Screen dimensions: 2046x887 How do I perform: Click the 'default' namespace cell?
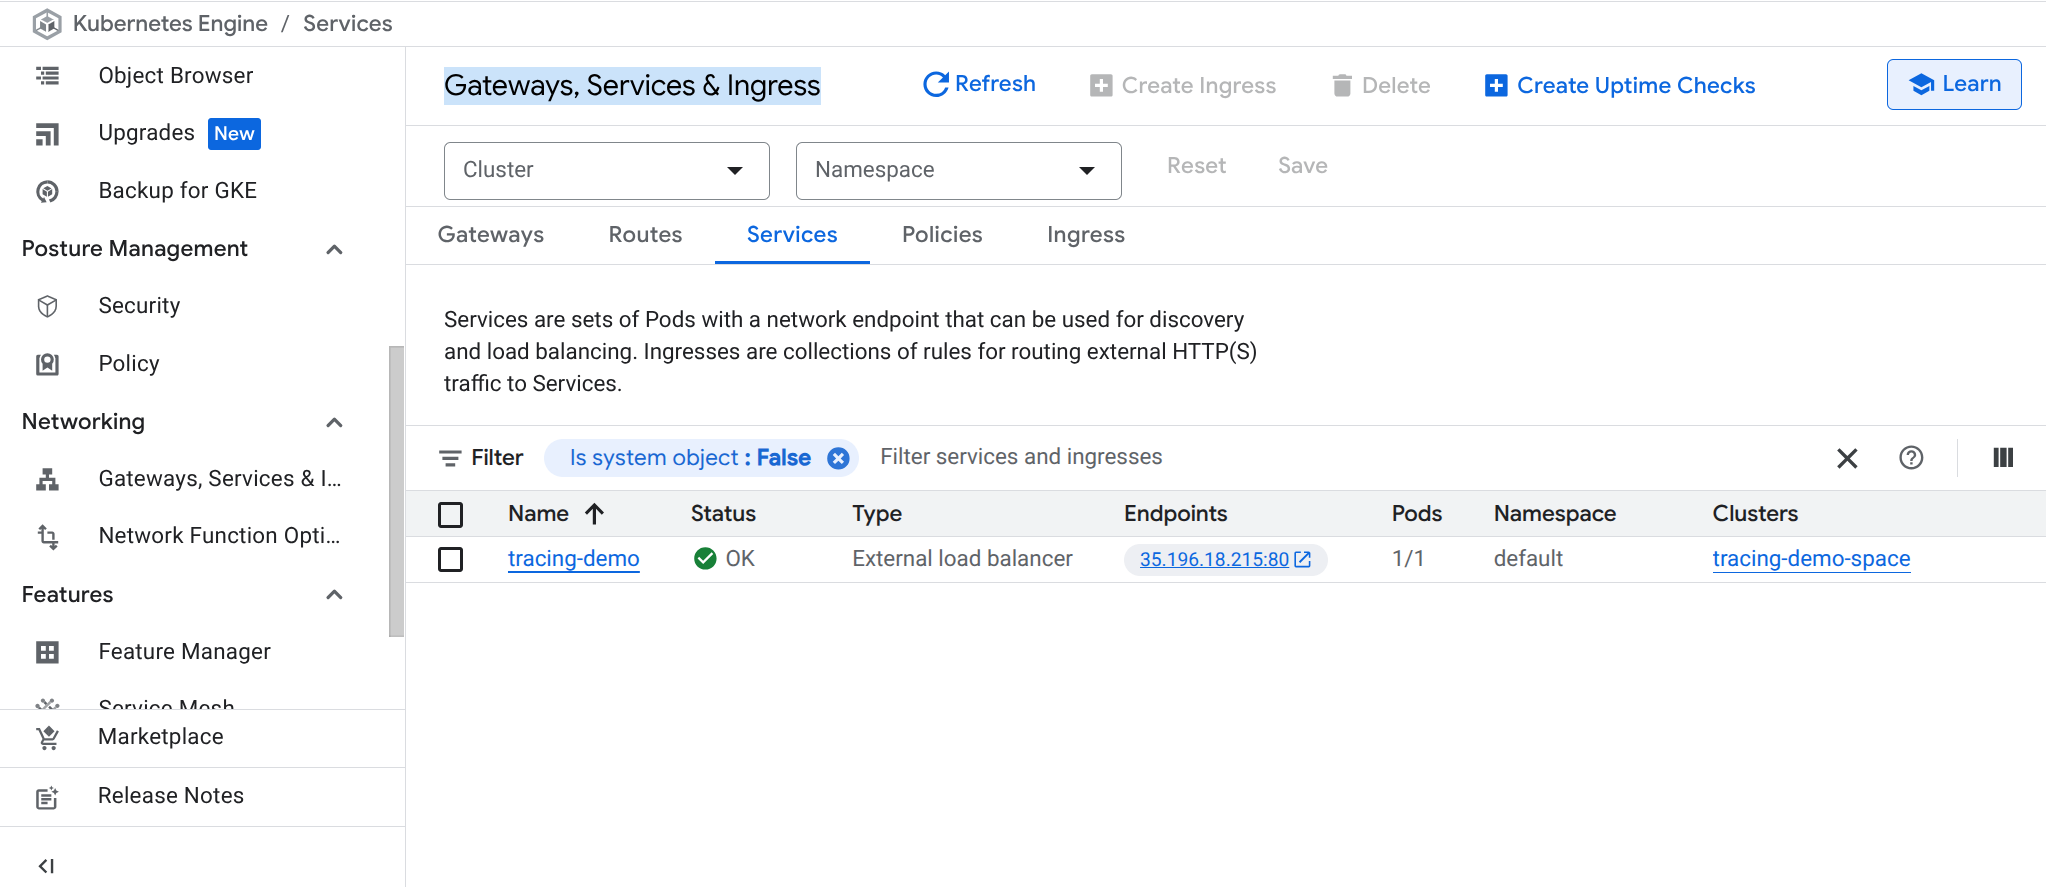click(1528, 559)
